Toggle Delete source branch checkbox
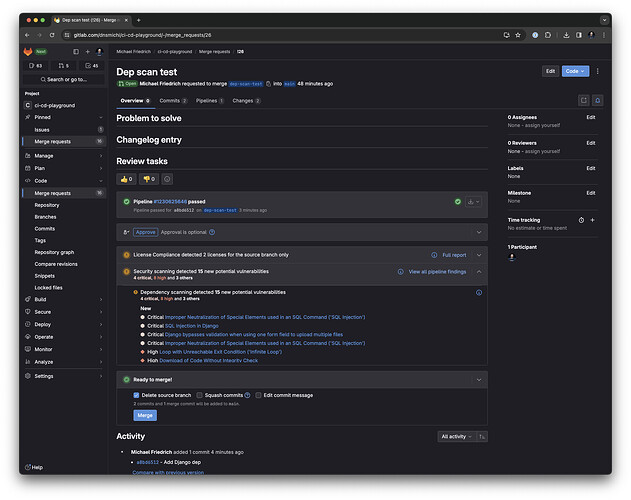The width and height of the screenshot is (631, 500). pos(136,395)
